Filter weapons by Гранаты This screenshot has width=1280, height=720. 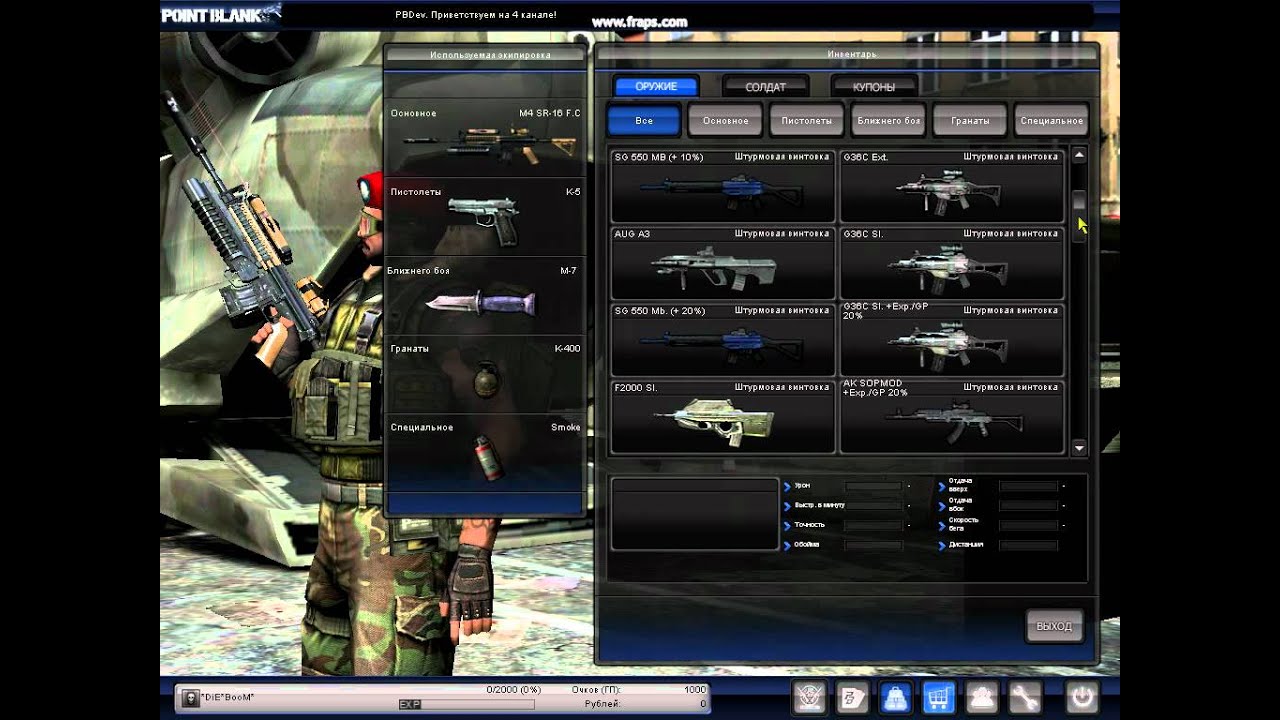click(970, 121)
